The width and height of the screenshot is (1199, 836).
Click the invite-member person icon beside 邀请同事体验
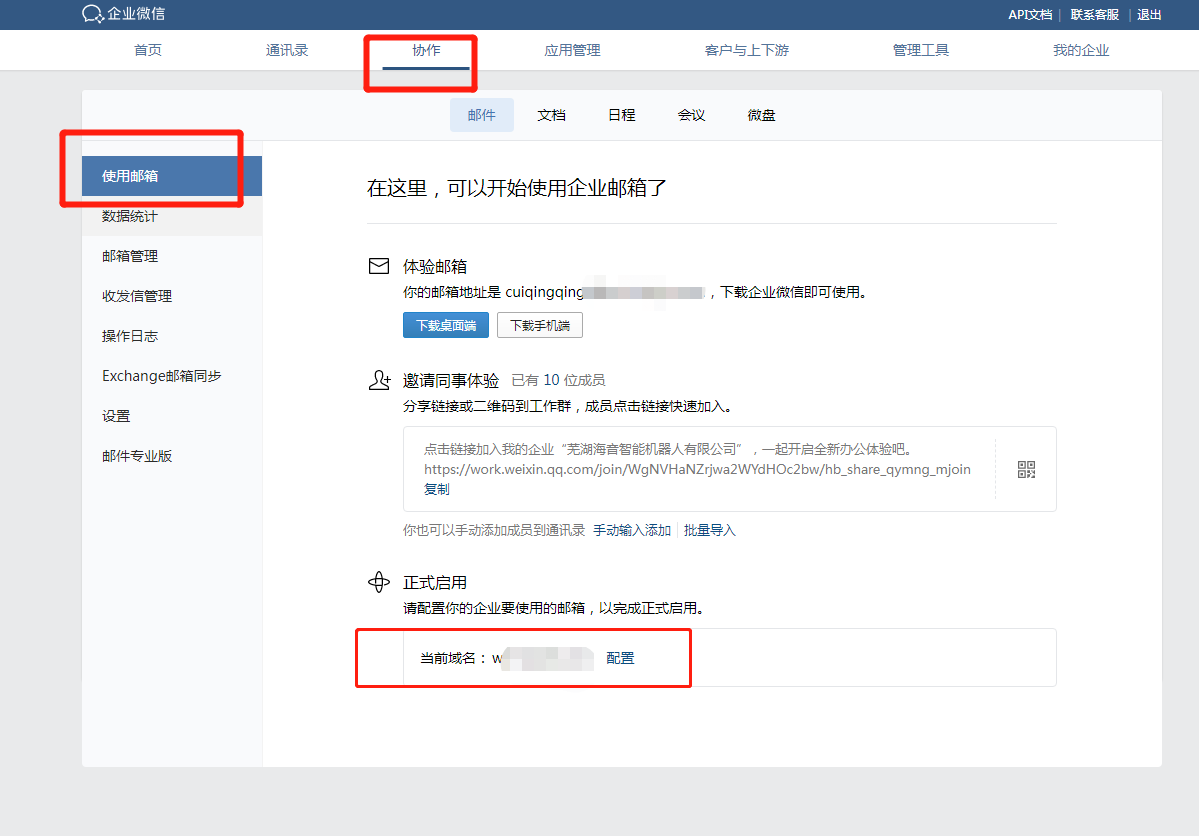[x=379, y=379]
